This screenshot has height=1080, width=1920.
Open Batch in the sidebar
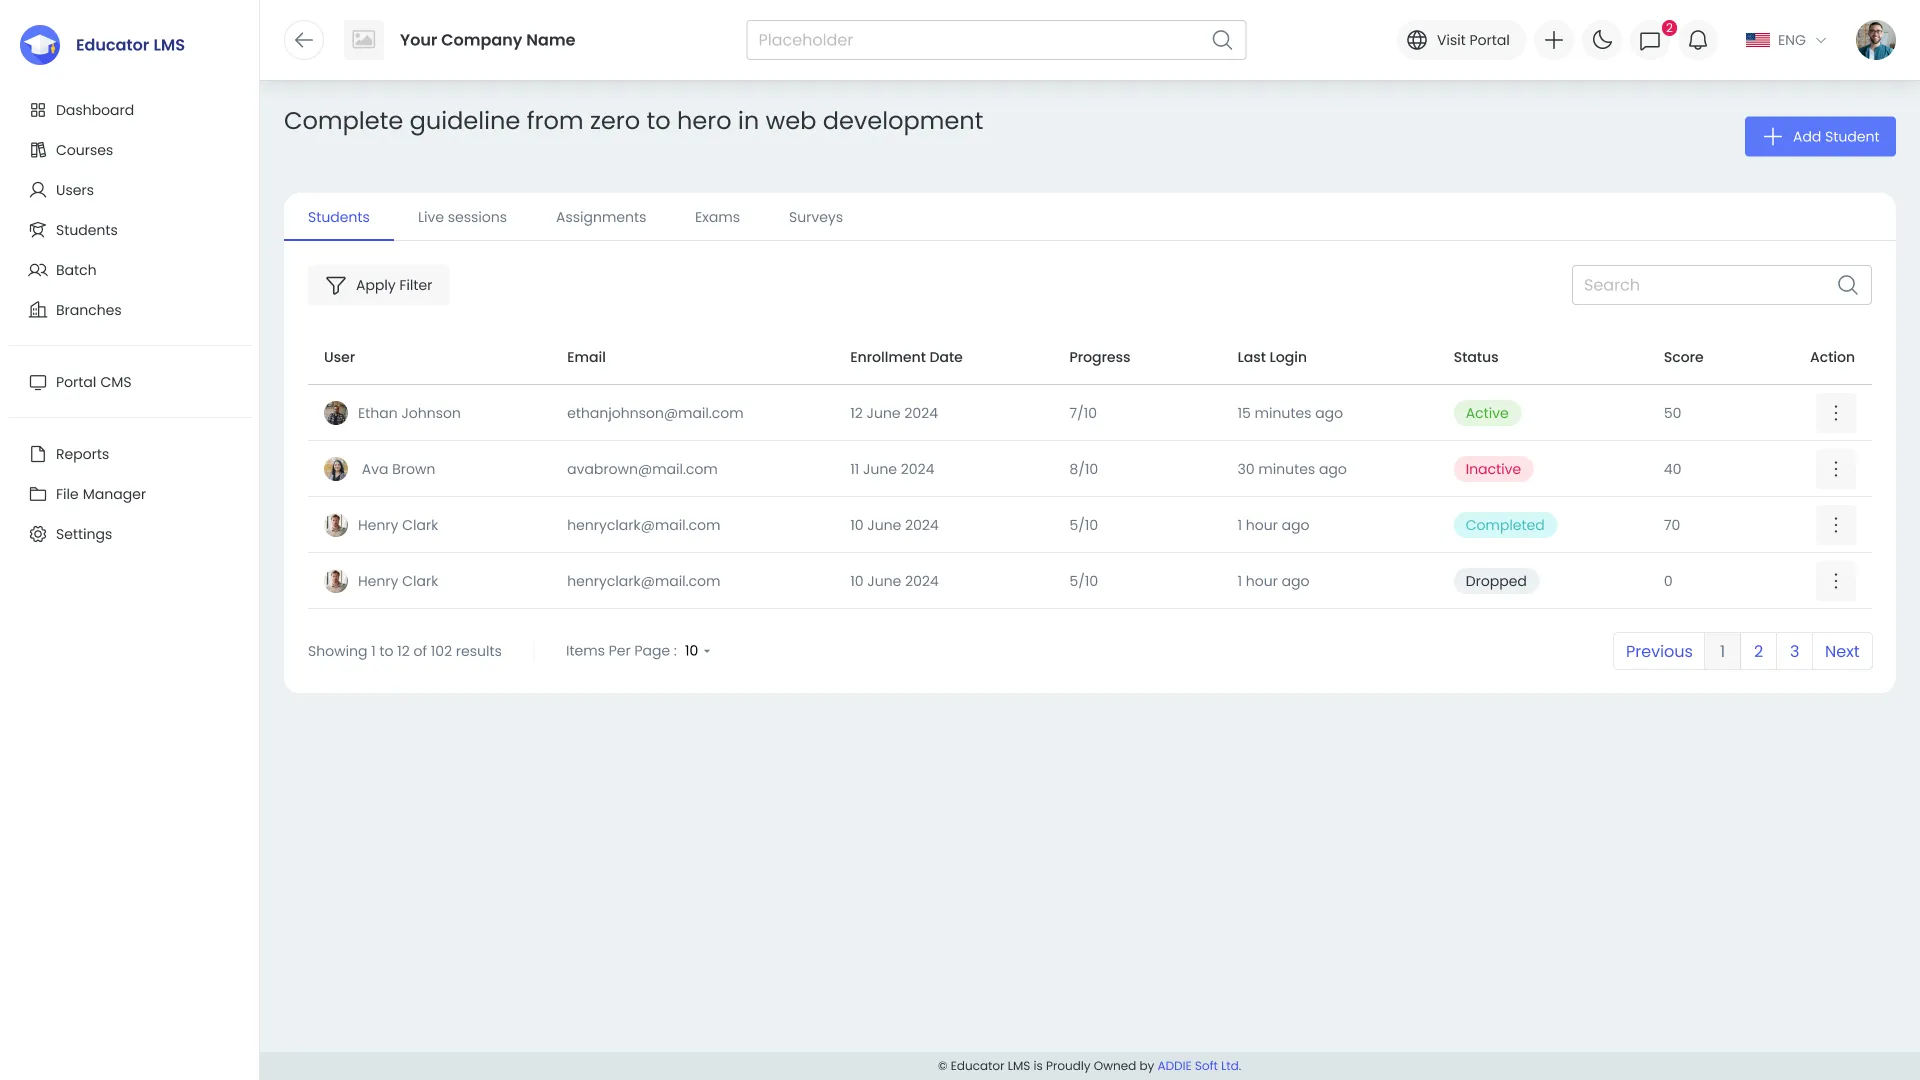76,270
